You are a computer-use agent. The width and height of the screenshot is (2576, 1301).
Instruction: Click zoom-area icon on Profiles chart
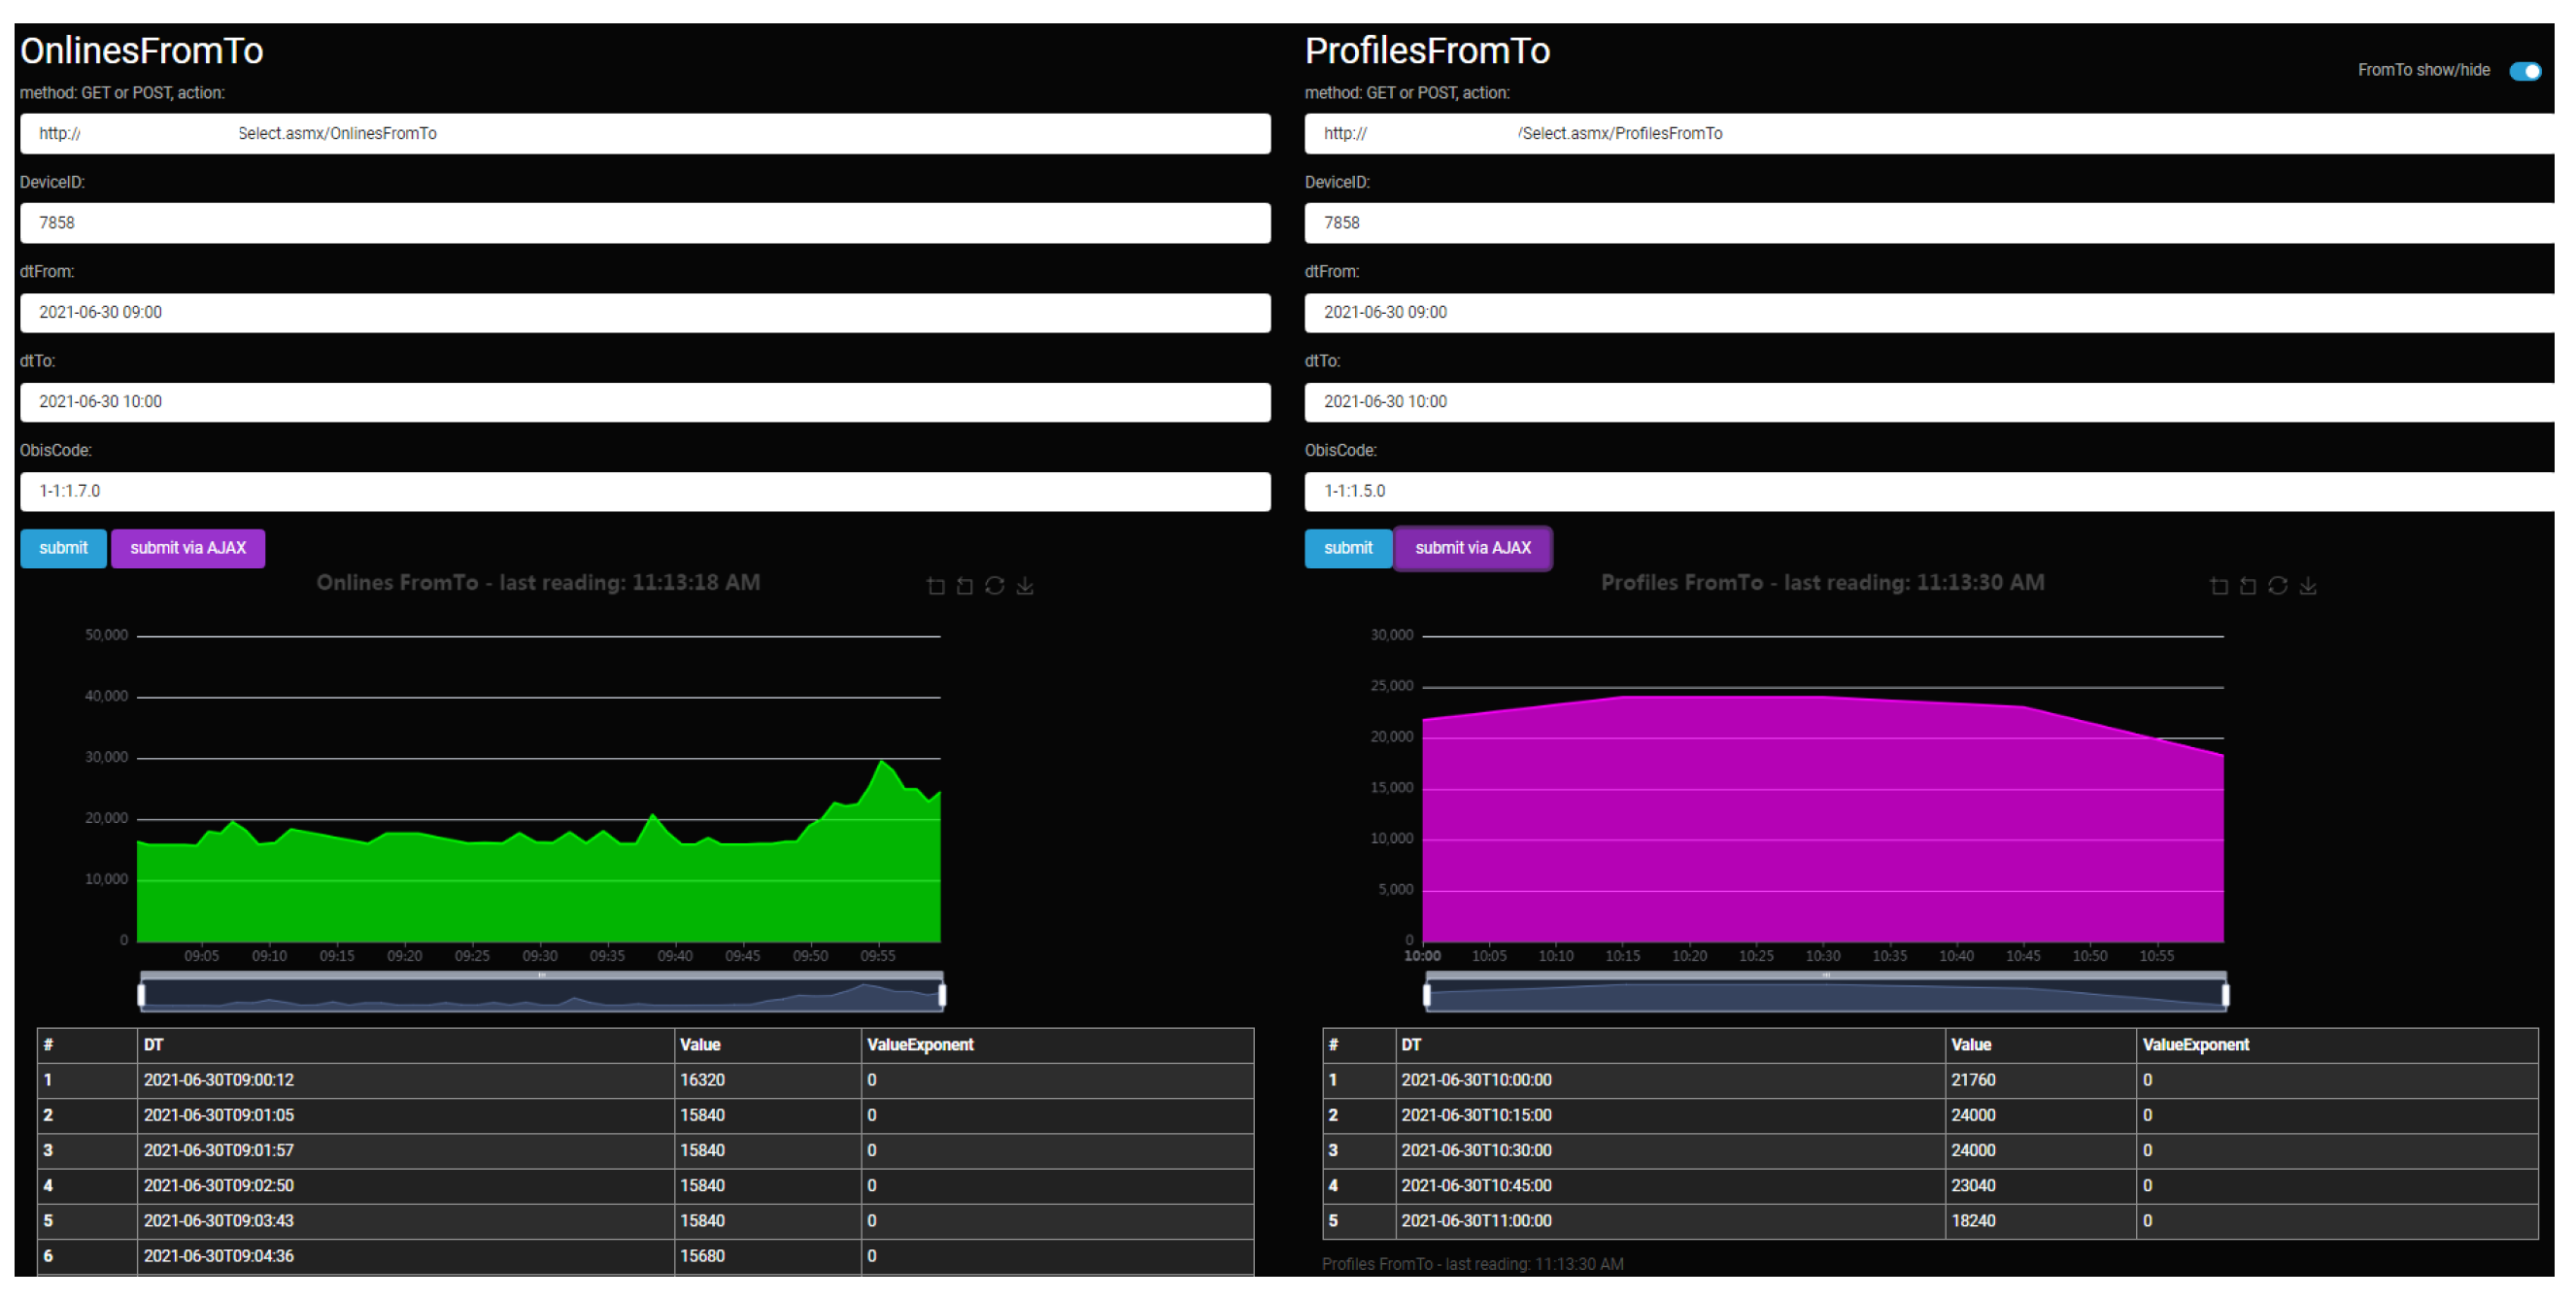point(2218,586)
